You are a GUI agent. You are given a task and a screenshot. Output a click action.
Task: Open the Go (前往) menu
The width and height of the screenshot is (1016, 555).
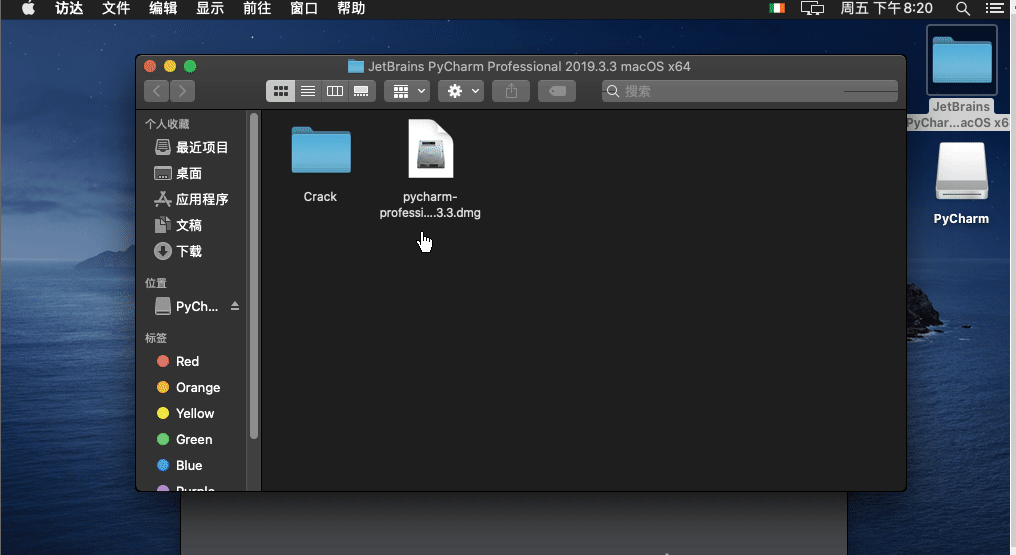pos(257,8)
